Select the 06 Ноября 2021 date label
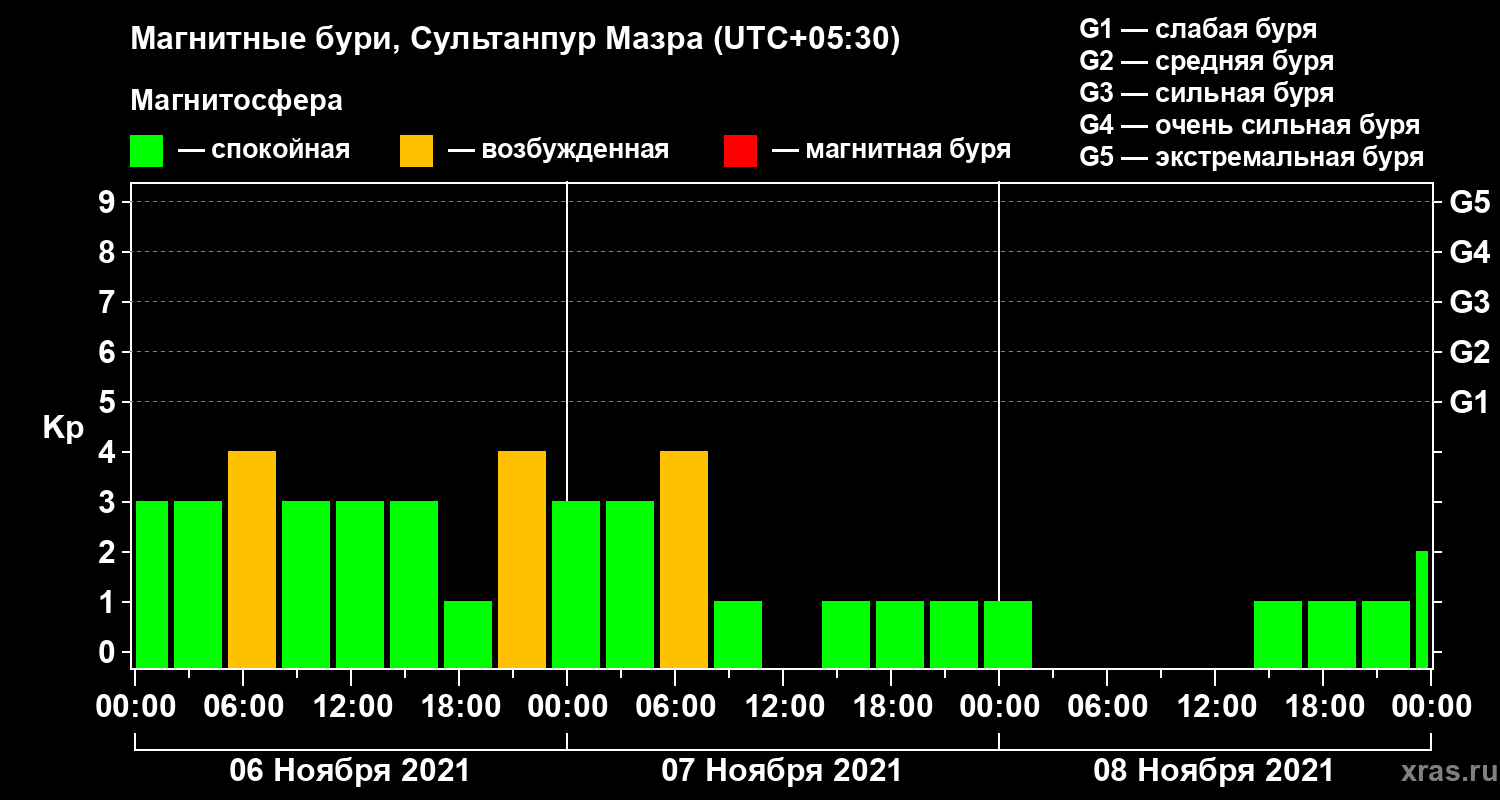Viewport: 1500px width, 800px height. (x=349, y=771)
